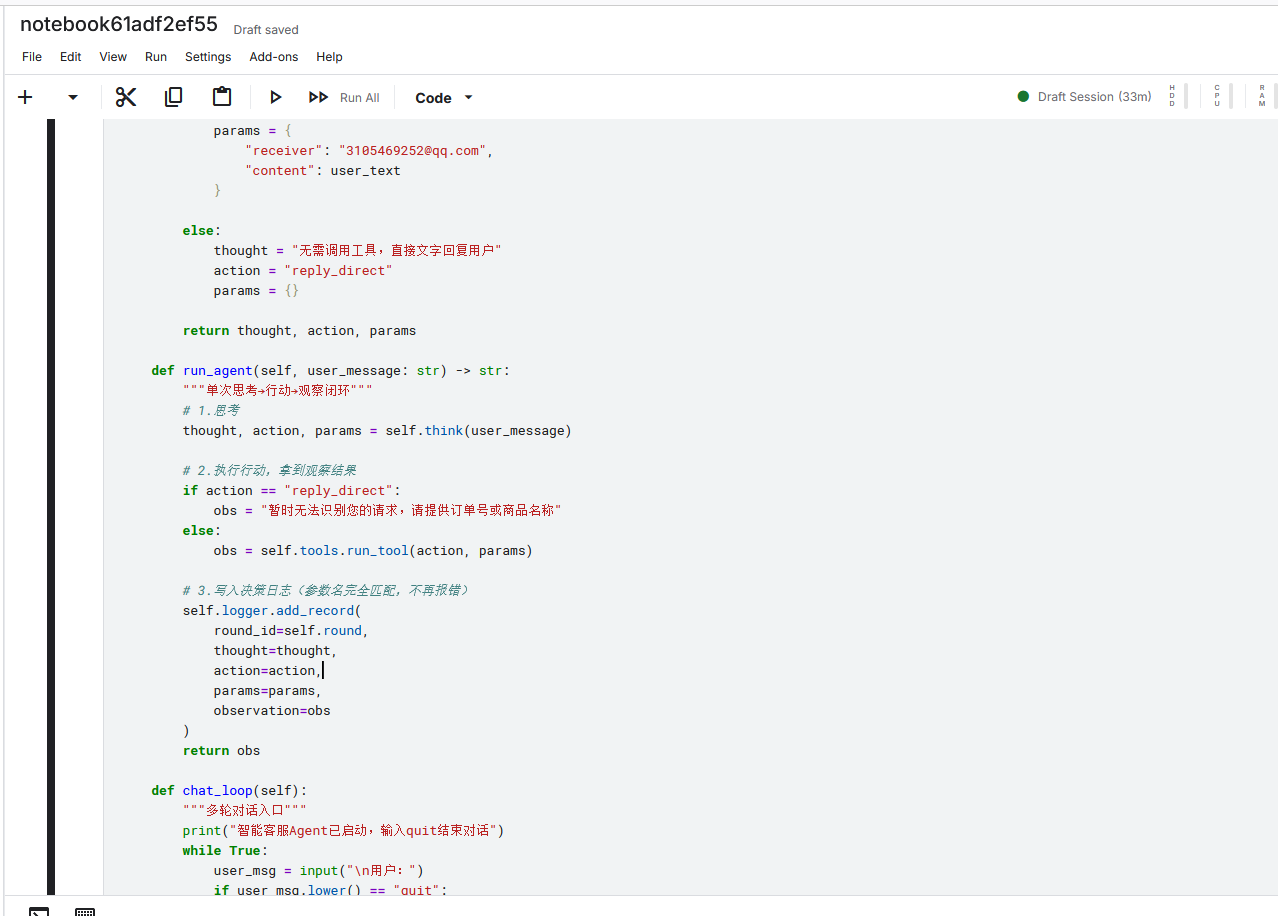Click the Run All button

[345, 97]
